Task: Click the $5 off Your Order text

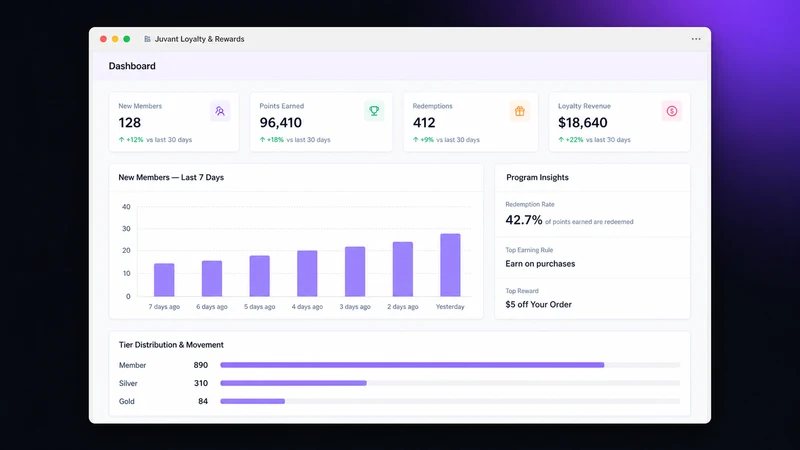Action: pyautogui.click(x=538, y=305)
